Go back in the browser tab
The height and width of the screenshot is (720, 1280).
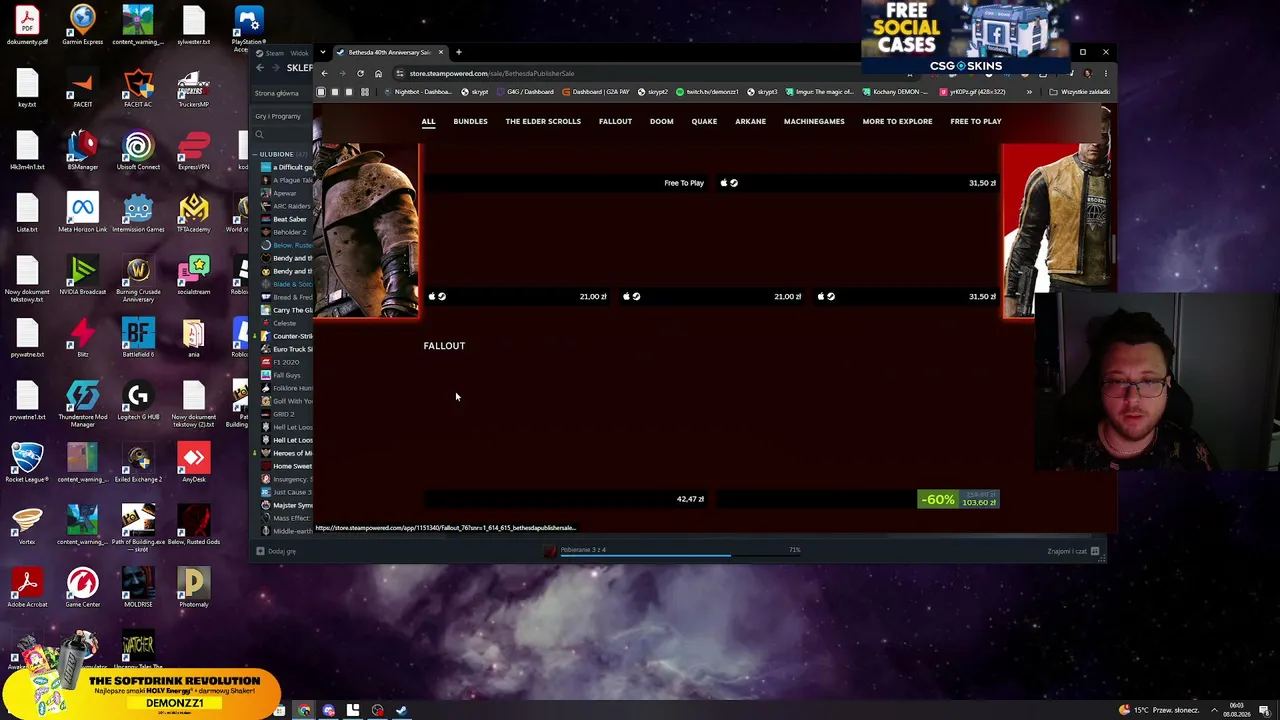[324, 73]
